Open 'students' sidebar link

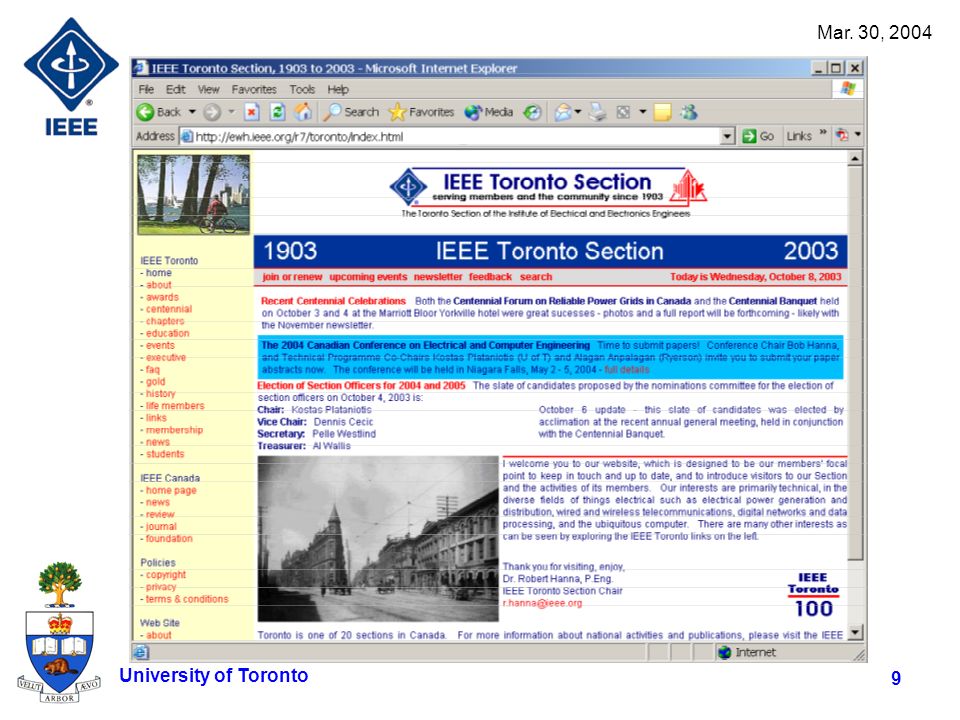(x=165, y=454)
